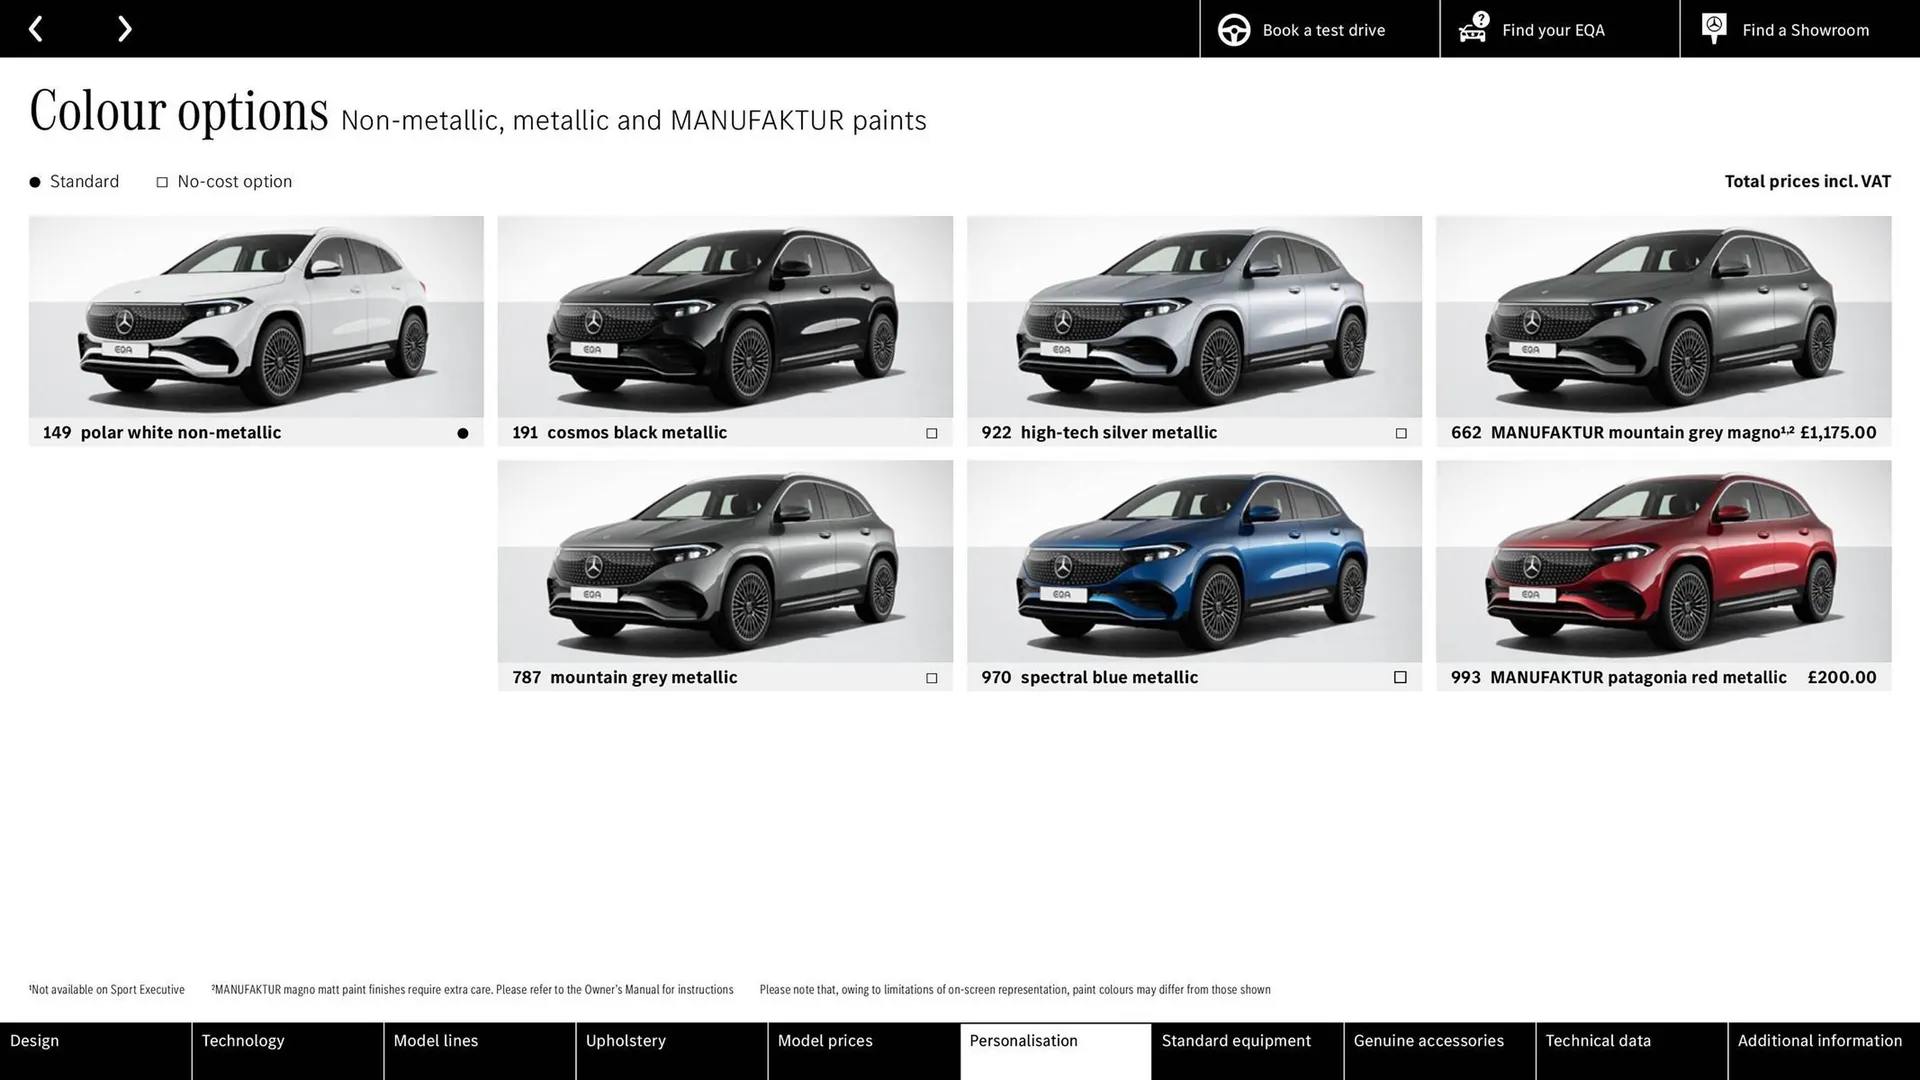Check the spectral blue metallic option box
This screenshot has width=1920, height=1080.
(1400, 677)
